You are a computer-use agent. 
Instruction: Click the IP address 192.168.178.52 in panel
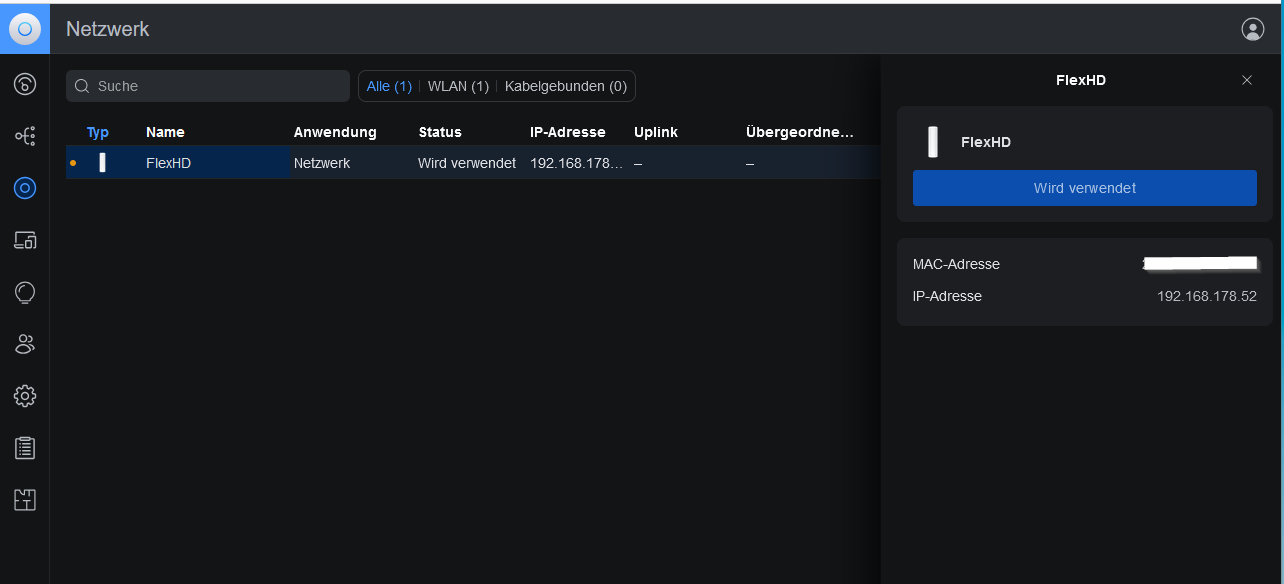pos(1207,296)
